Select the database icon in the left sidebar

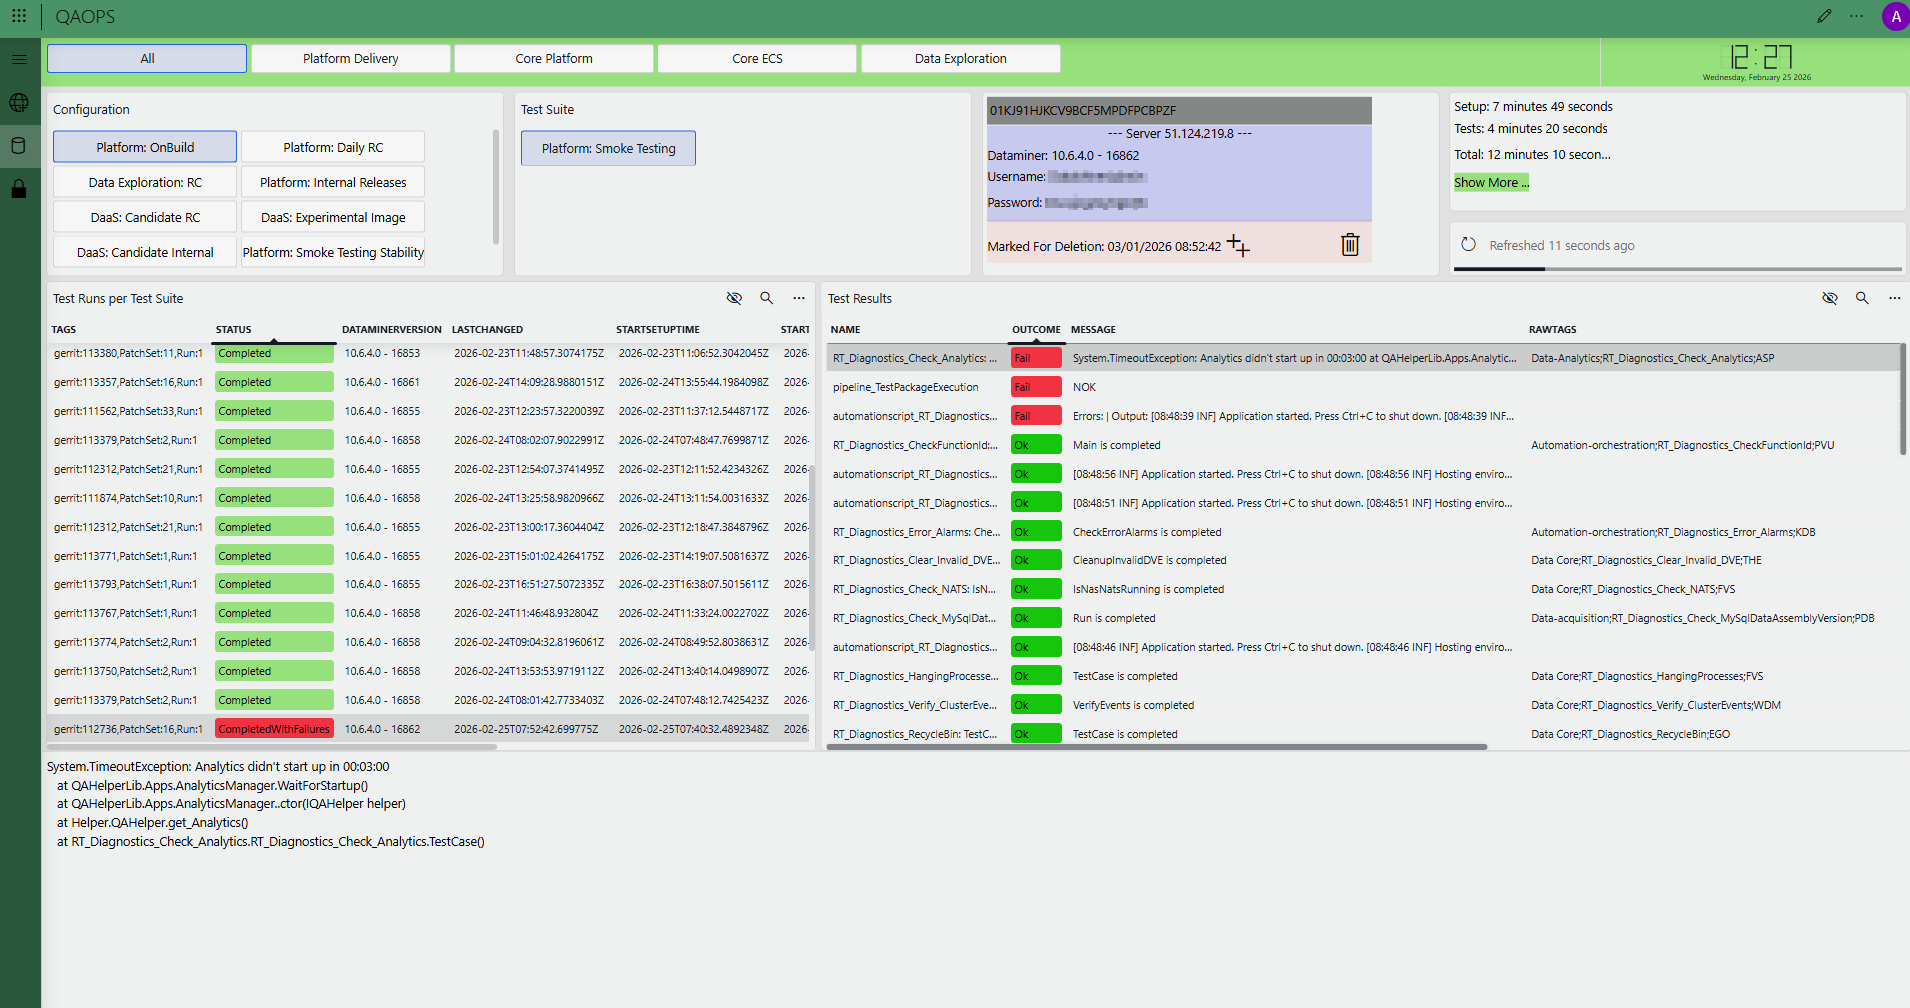point(18,145)
